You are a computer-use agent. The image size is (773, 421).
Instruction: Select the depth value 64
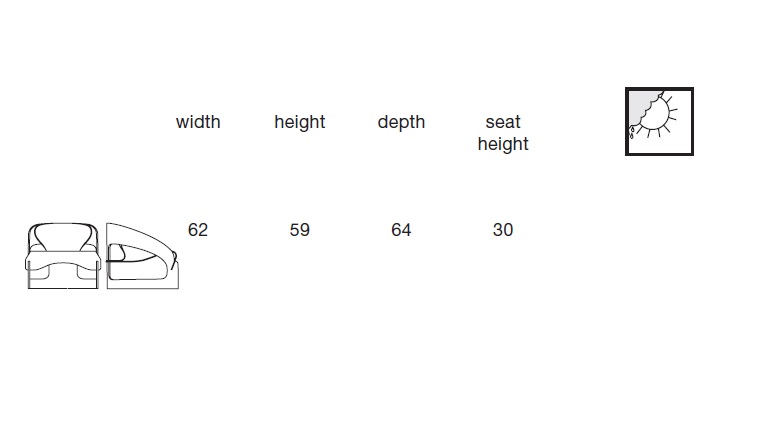pos(401,230)
